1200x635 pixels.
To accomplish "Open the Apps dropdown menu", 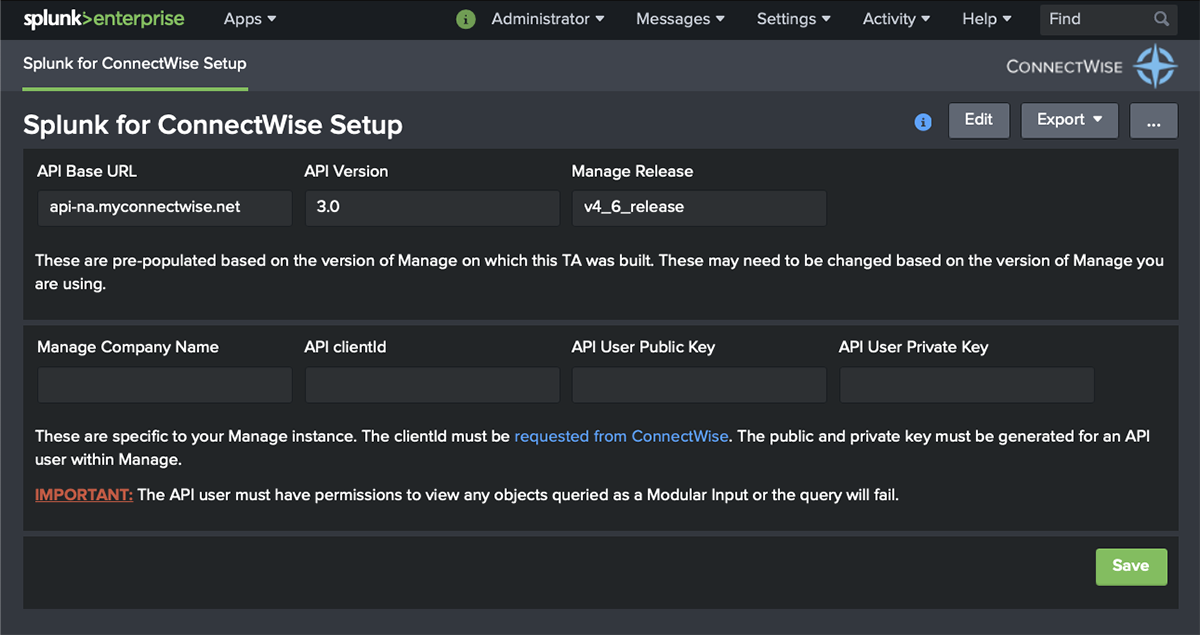I will pos(249,19).
